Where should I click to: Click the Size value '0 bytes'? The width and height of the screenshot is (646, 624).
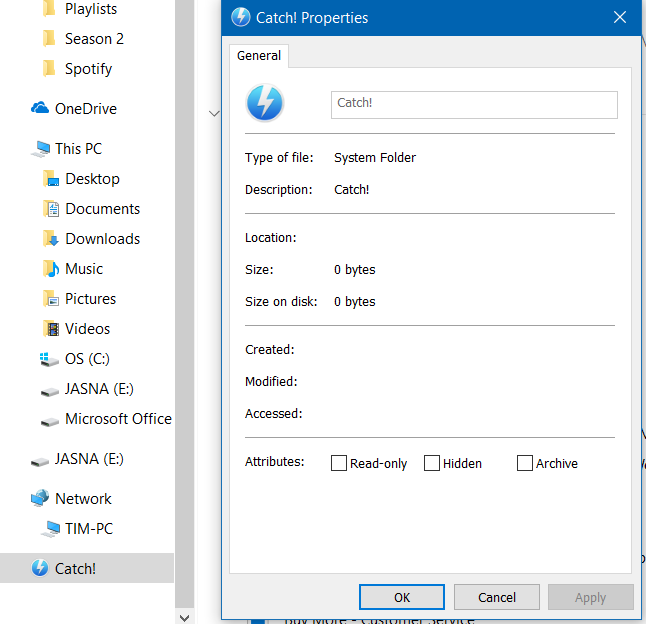[x=355, y=270]
